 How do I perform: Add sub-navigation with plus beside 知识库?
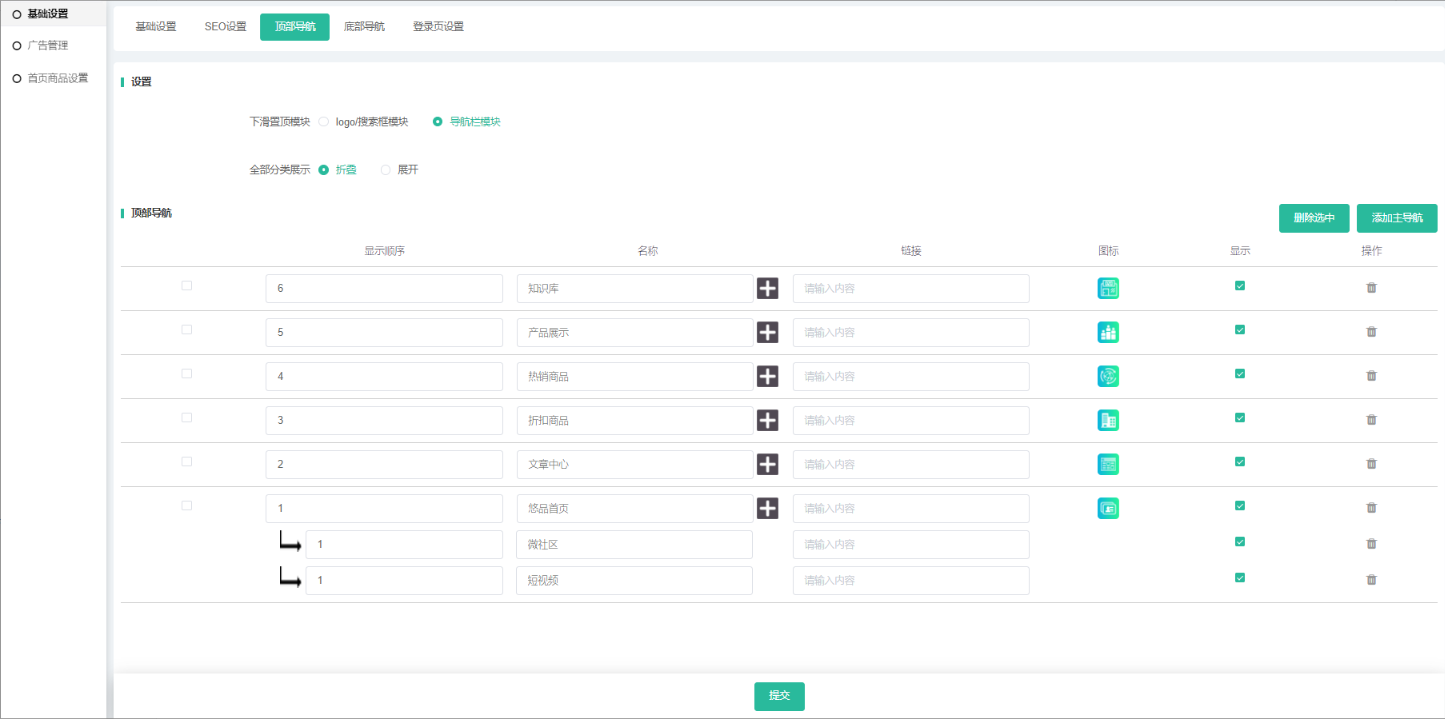[767, 289]
